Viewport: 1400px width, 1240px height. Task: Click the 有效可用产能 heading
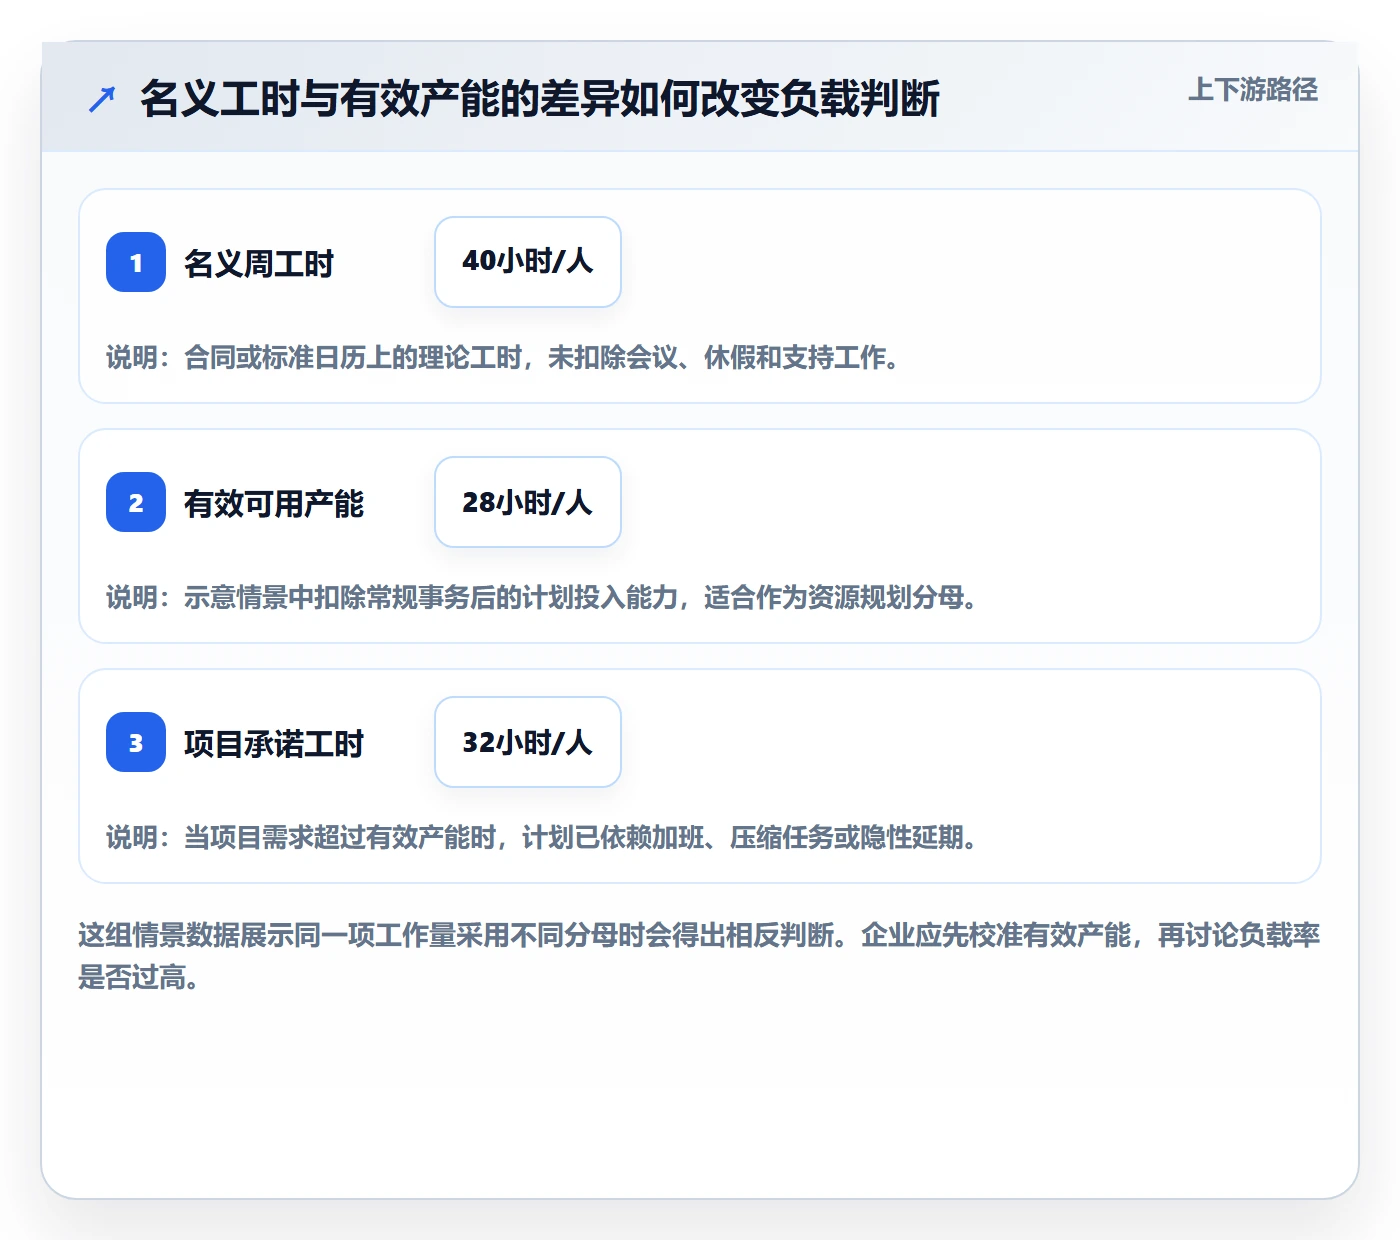pyautogui.click(x=274, y=504)
